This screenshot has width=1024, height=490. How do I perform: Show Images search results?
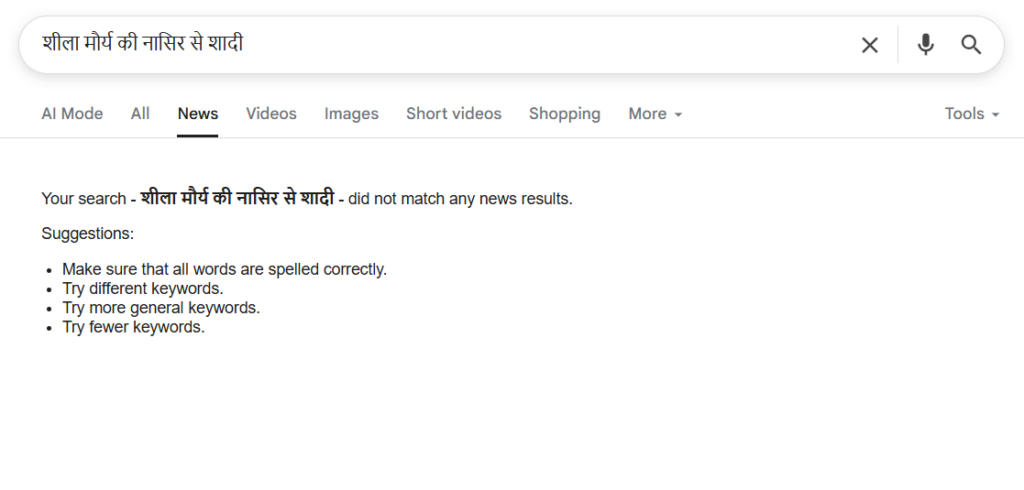click(351, 114)
